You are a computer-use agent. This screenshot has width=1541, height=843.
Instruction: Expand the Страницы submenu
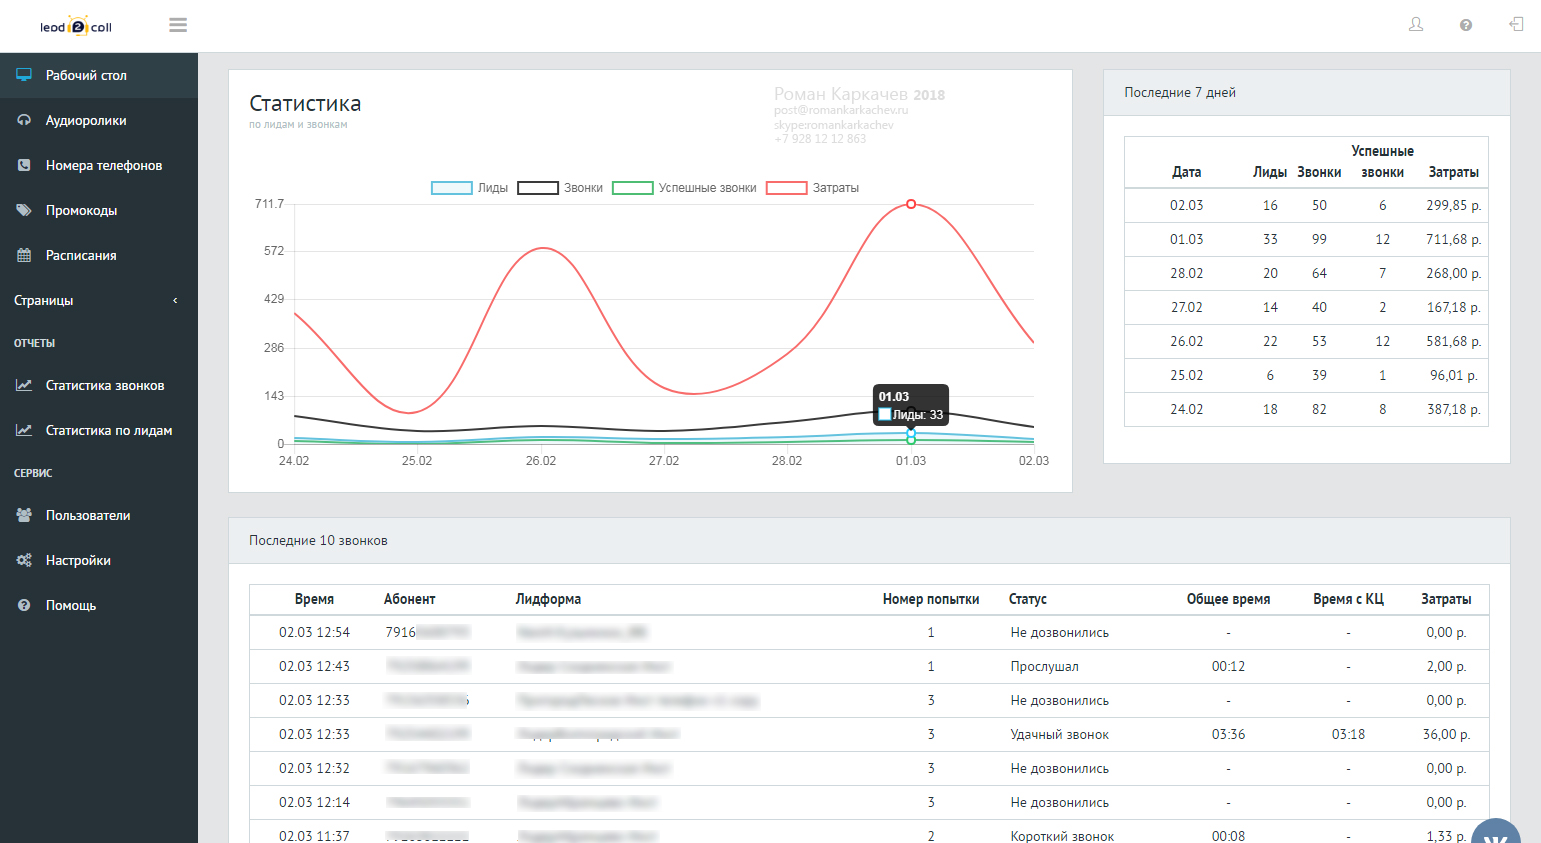[x=99, y=300]
